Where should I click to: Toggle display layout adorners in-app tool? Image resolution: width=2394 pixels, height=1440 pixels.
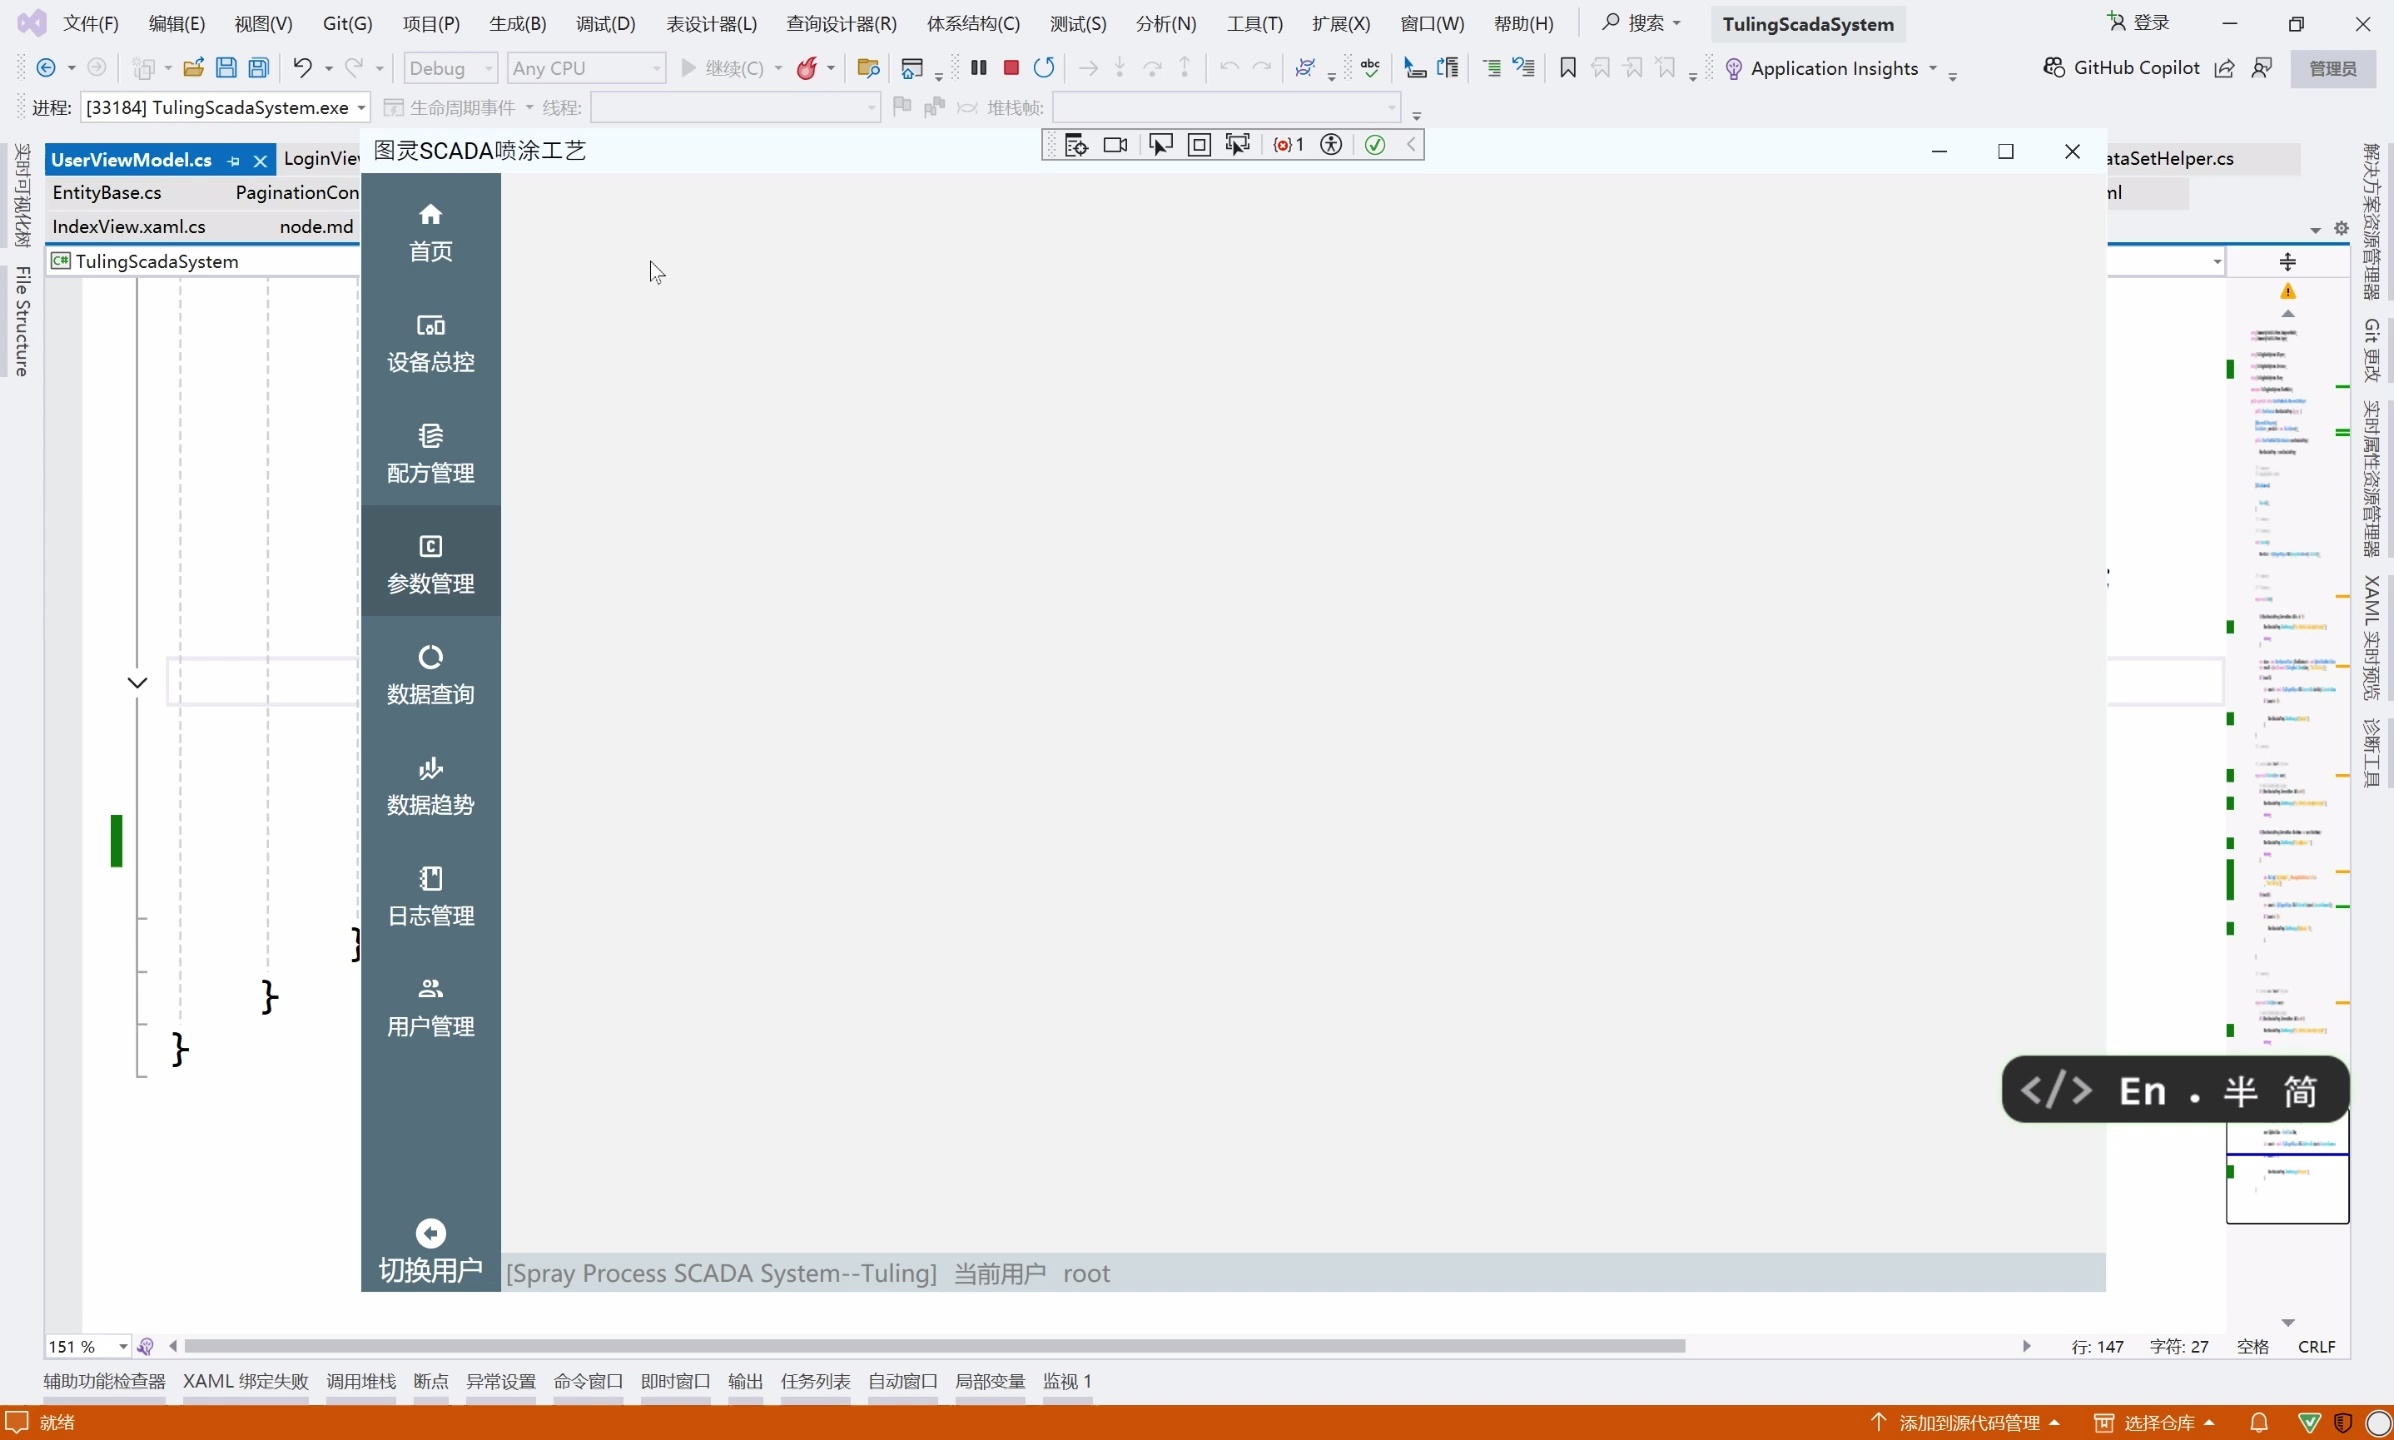tap(1199, 145)
